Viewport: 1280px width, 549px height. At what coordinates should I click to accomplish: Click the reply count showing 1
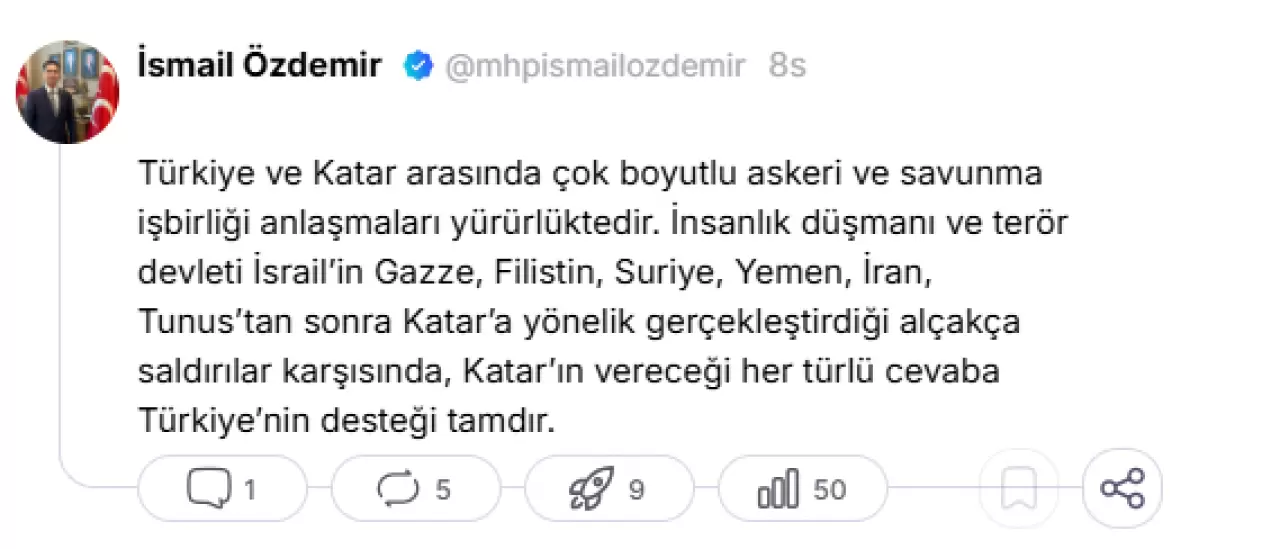click(249, 490)
